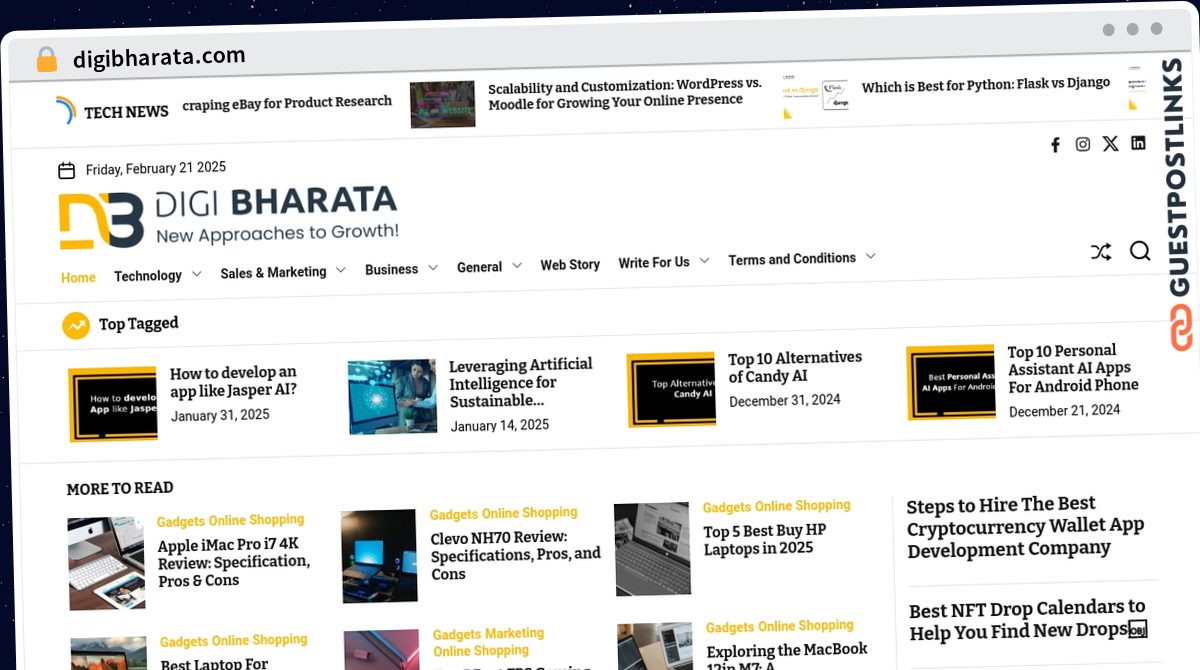Click the Personal Assistant AI Apps thumbnail

[x=950, y=382]
